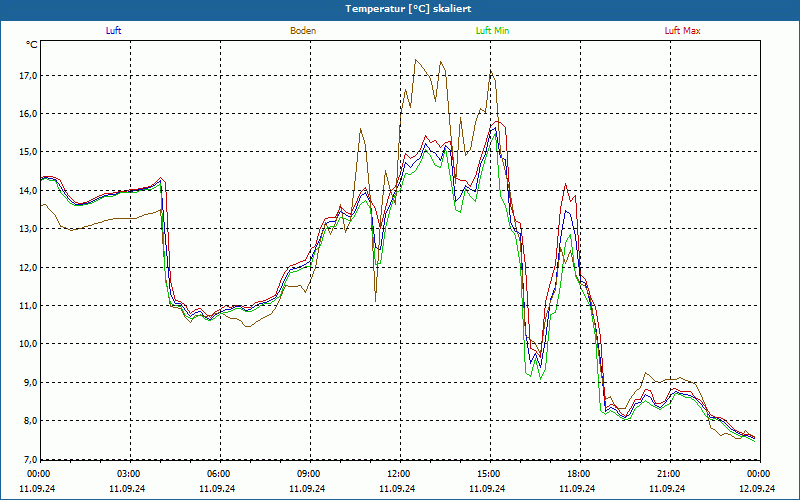Click the 10,0 y-axis value

point(29,344)
